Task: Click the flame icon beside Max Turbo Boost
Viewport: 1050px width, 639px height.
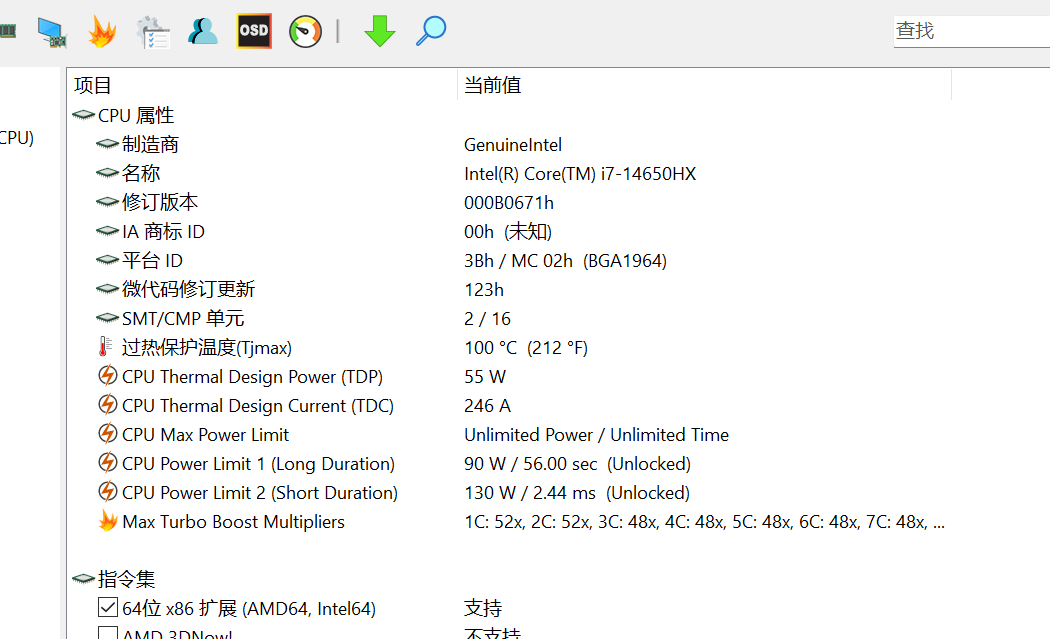Action: pos(107,520)
